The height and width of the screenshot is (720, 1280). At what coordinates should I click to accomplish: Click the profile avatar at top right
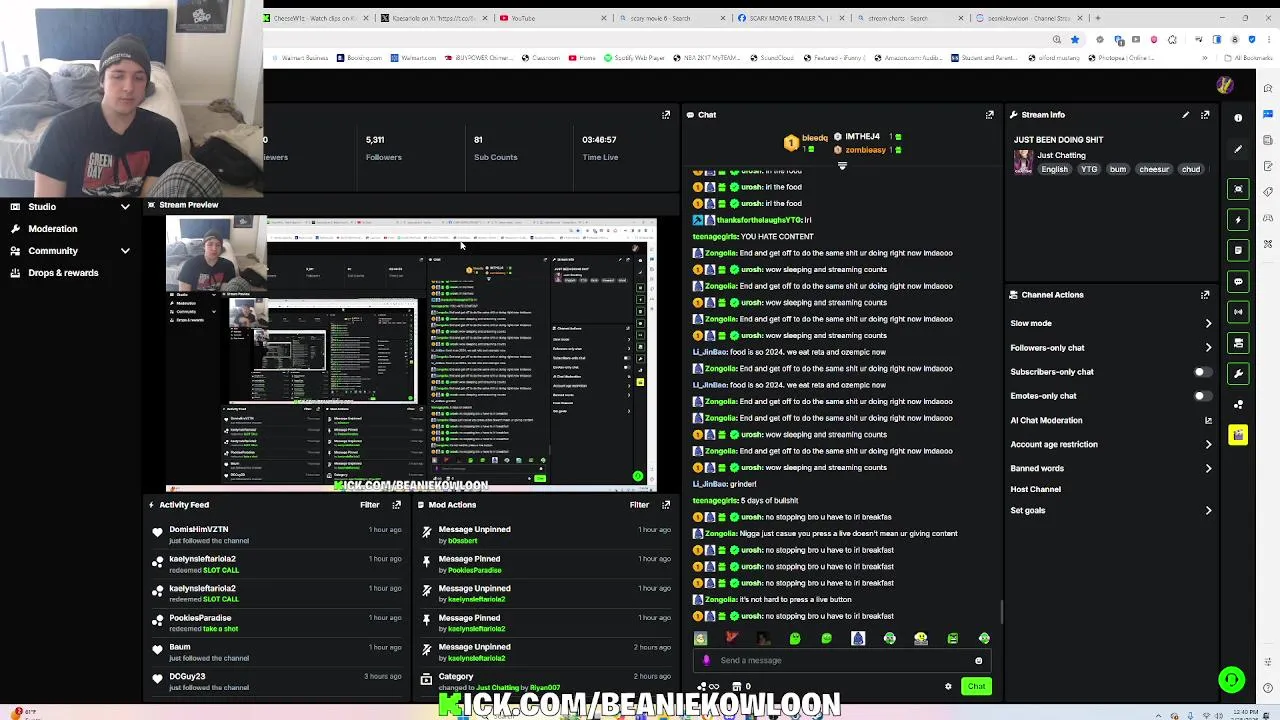[x=1225, y=85]
